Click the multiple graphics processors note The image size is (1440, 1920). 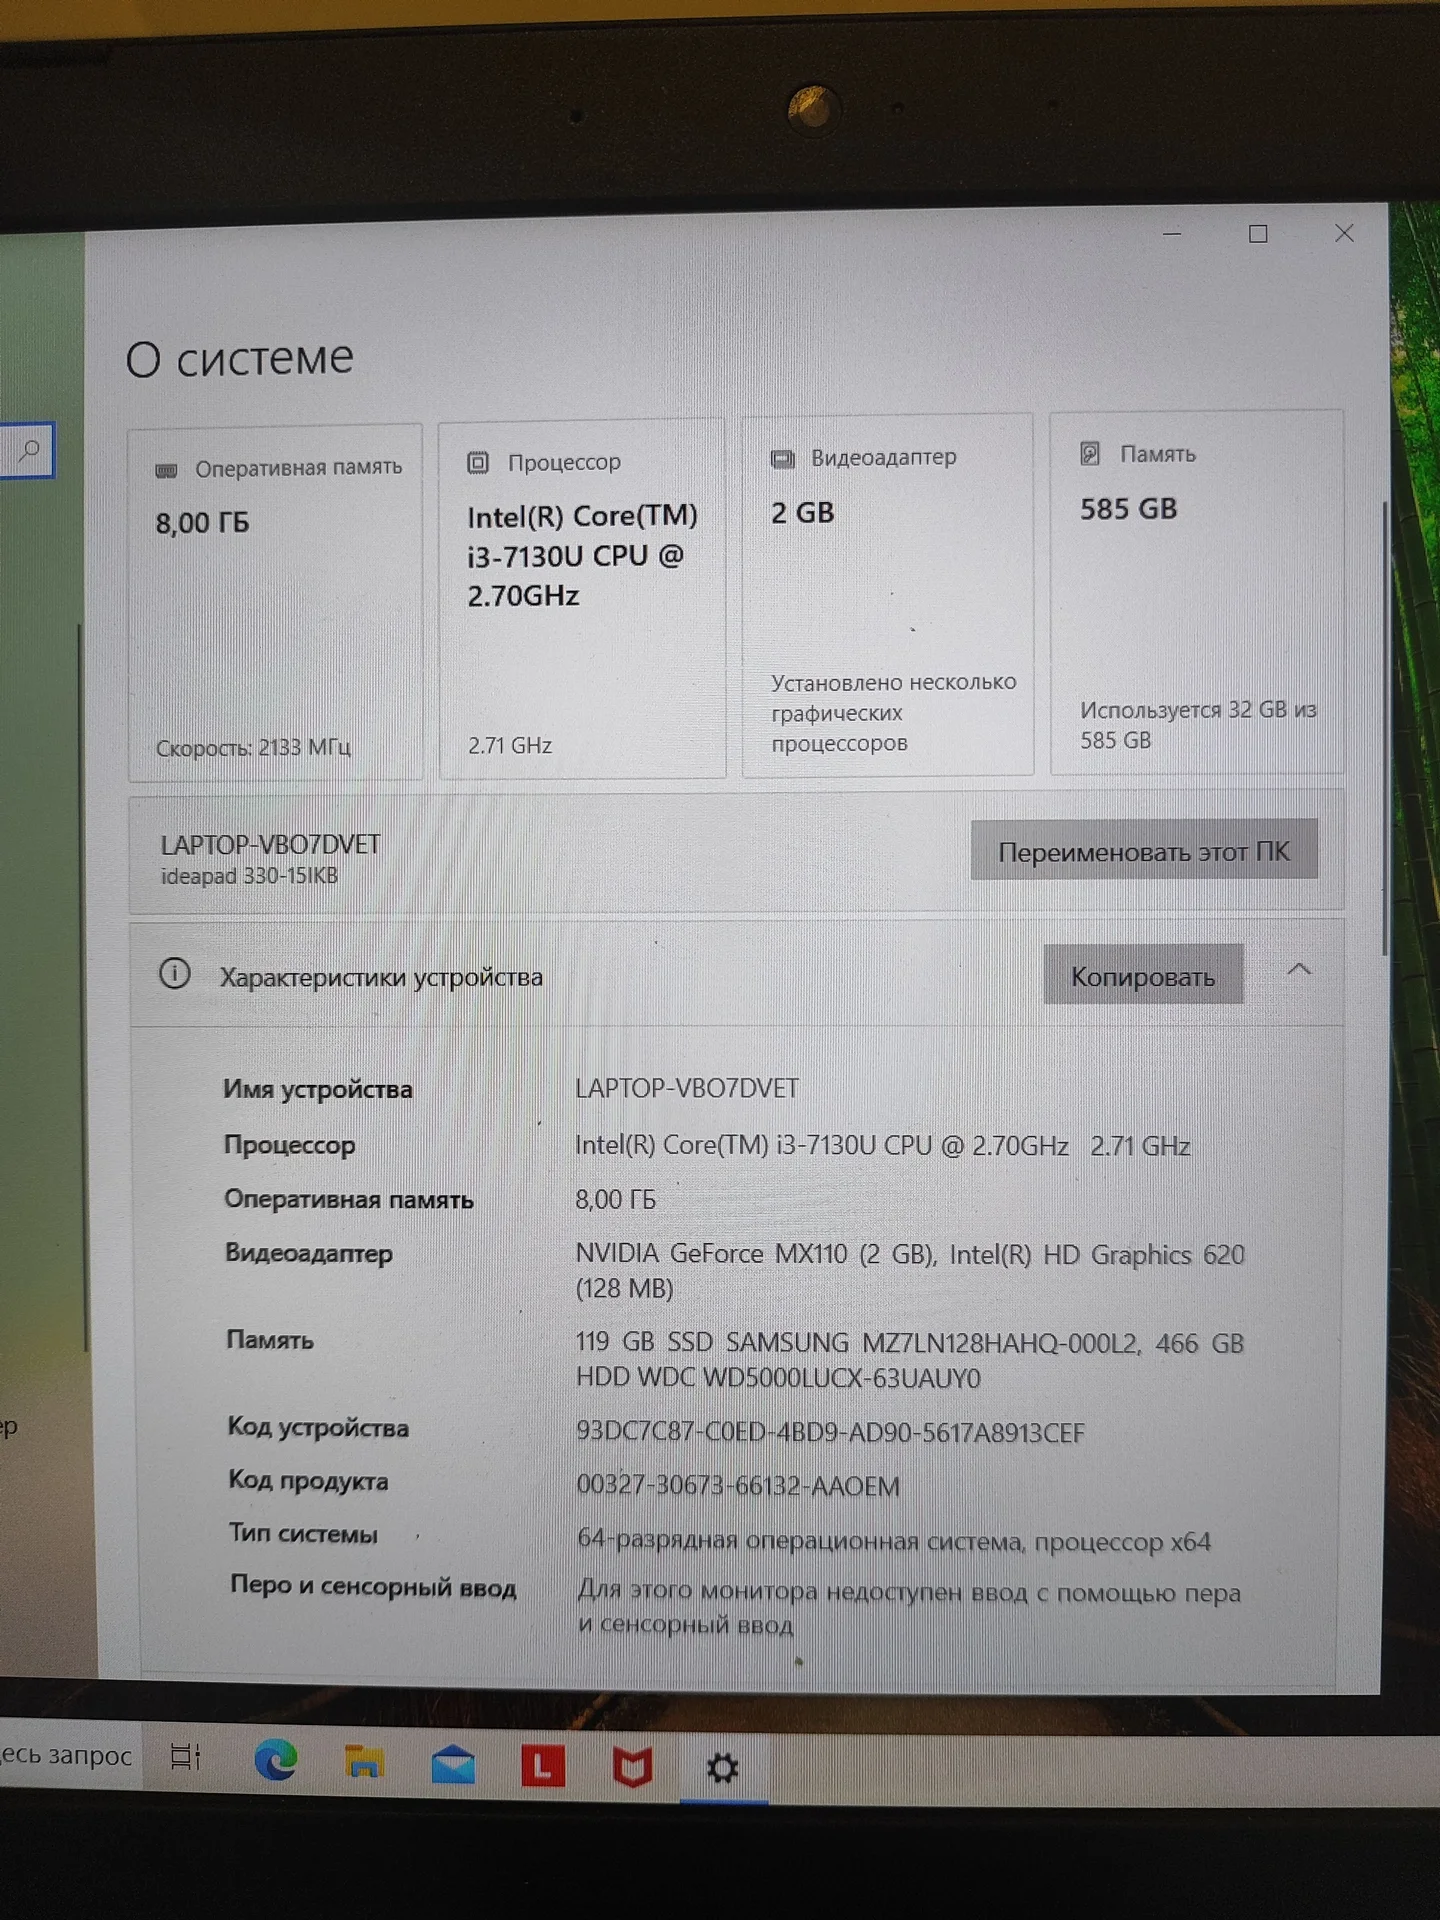893,712
